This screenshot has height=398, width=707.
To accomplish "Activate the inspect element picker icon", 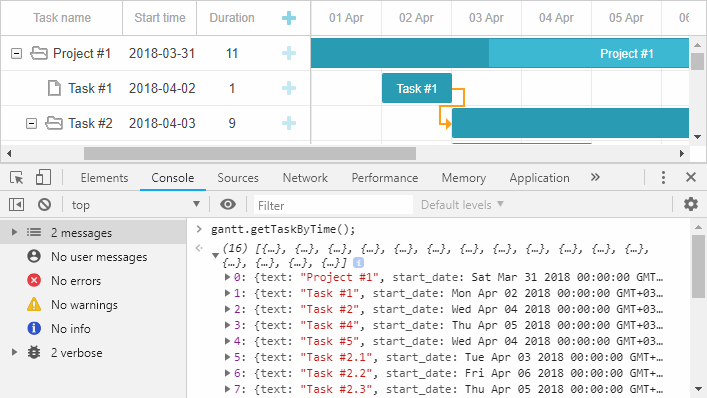I will click(17, 178).
